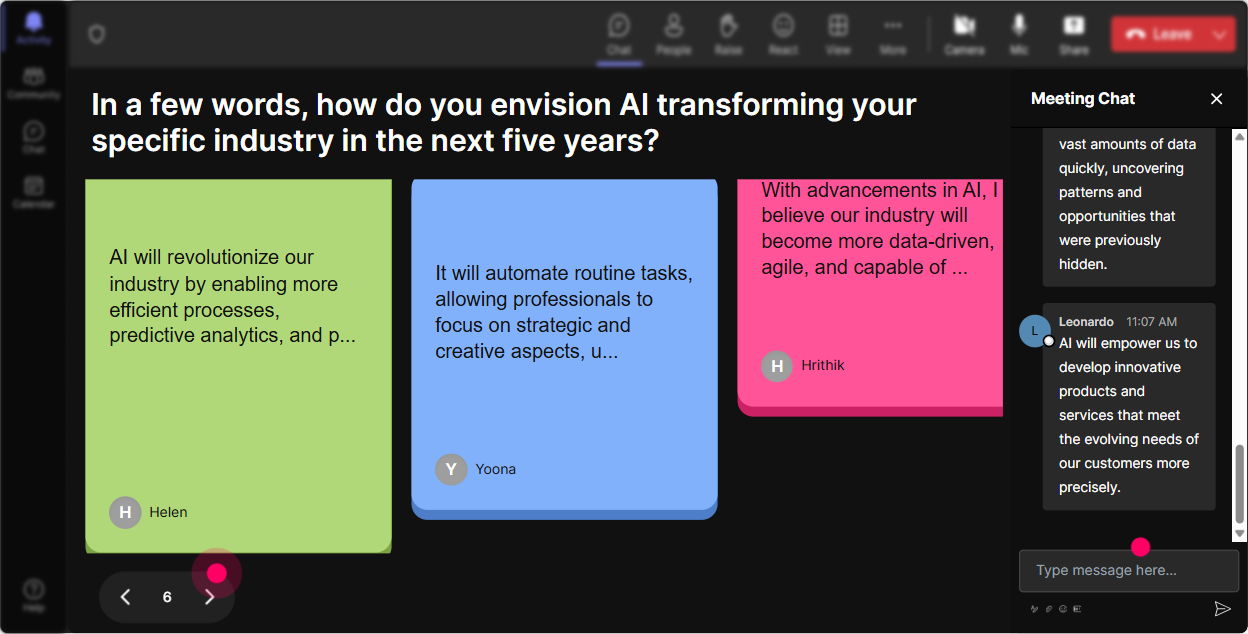The image size is (1248, 634).
Task: Open the Activity tab in left sidebar
Action: pos(33,28)
